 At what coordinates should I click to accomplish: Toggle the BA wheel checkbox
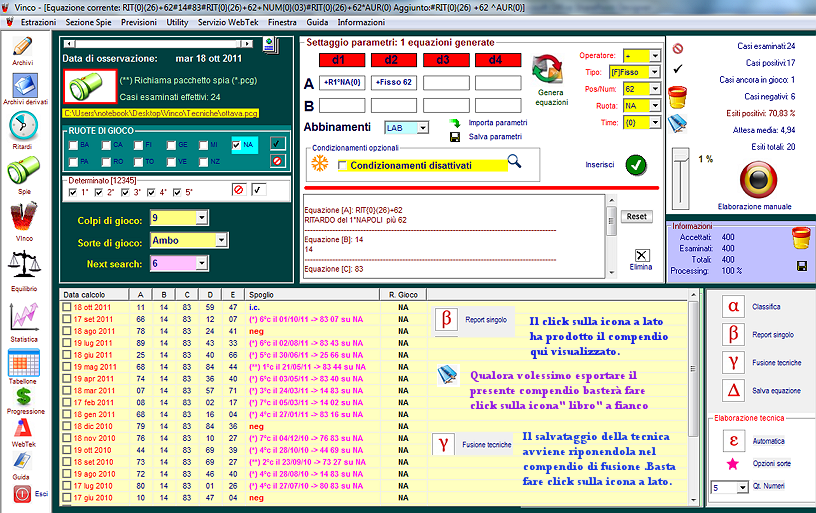[73, 145]
